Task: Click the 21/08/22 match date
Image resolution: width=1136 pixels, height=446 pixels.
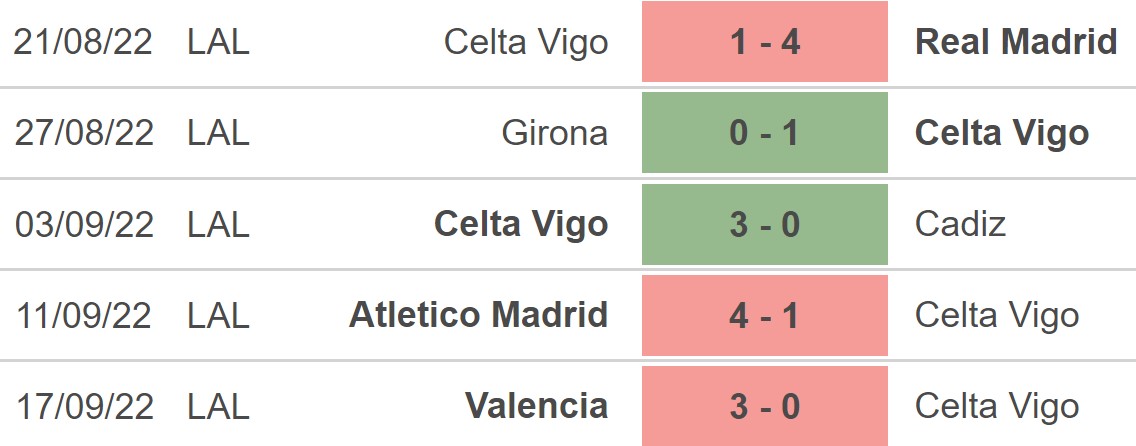Action: [x=84, y=42]
